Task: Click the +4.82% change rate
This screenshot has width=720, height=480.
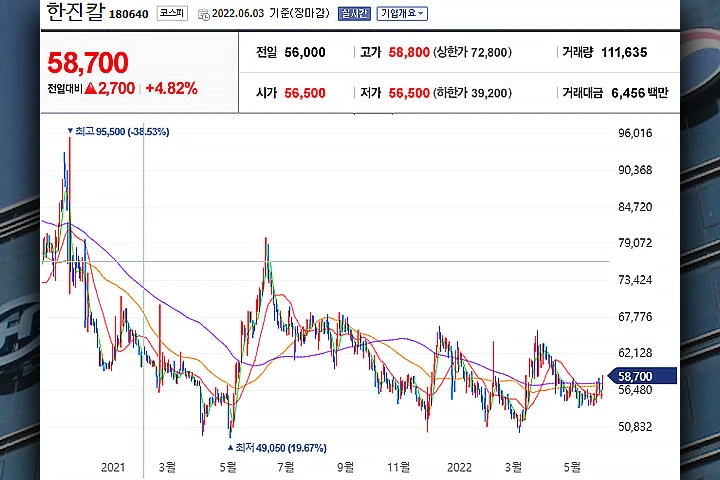Action: [x=171, y=88]
